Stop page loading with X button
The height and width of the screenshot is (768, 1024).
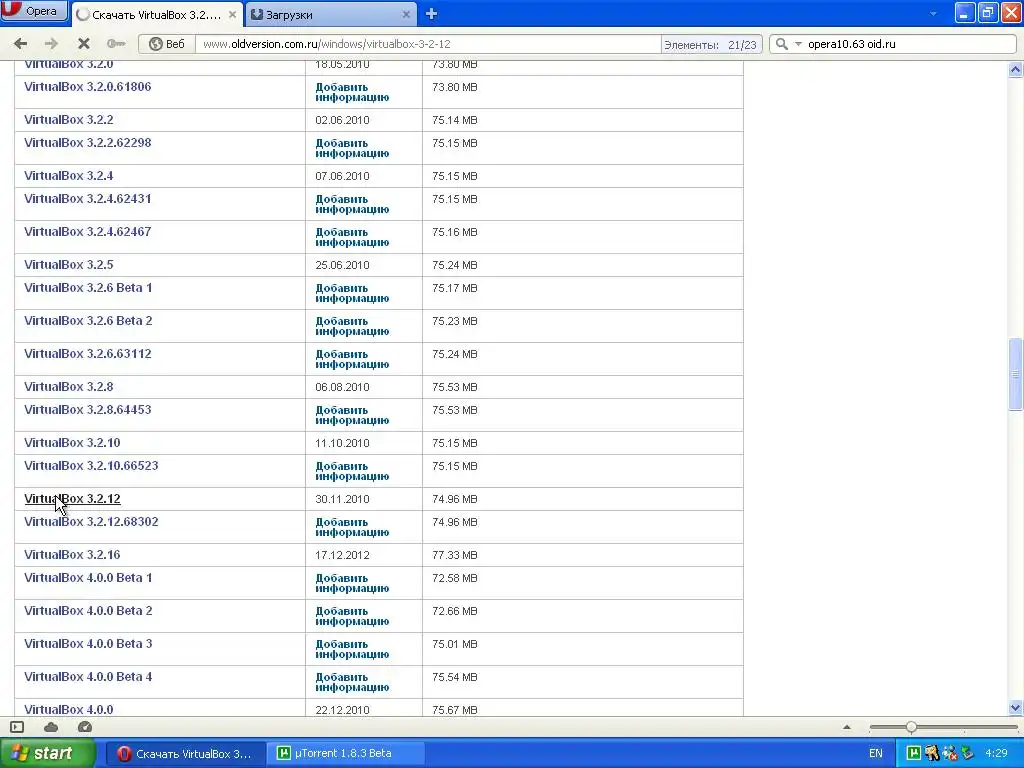click(84, 44)
